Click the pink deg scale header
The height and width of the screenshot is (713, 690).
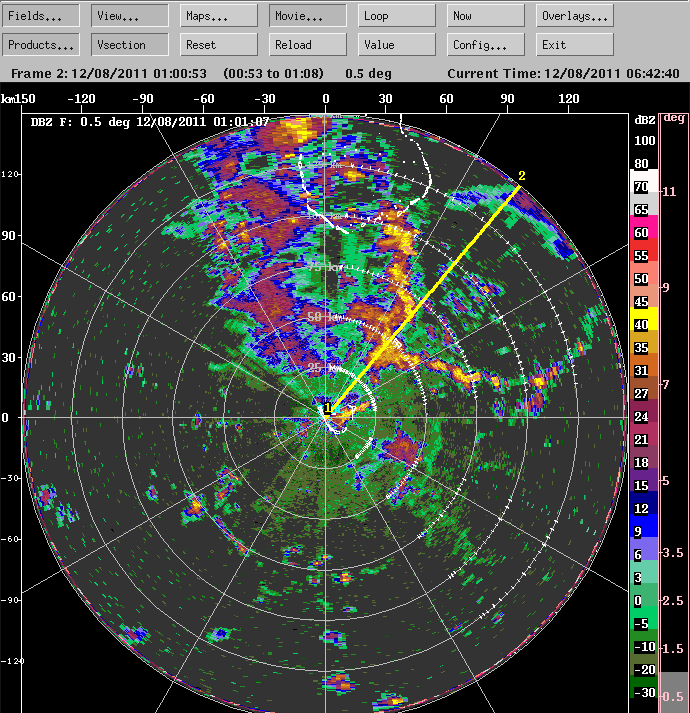(x=674, y=118)
